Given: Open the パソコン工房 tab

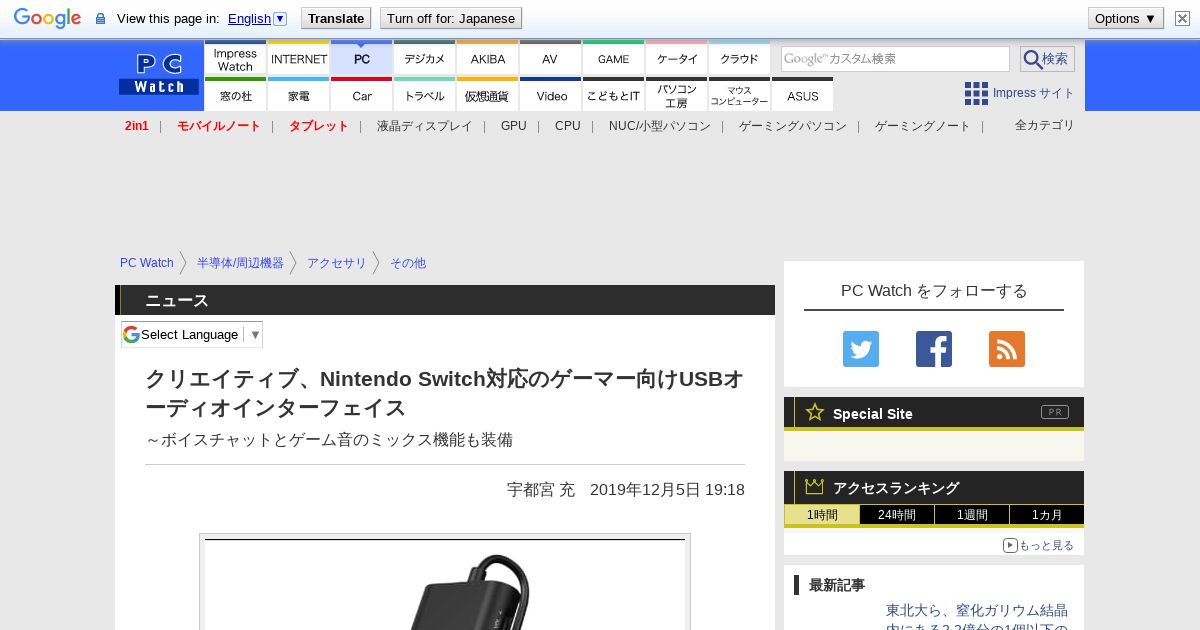Looking at the screenshot, I should pos(676,95).
